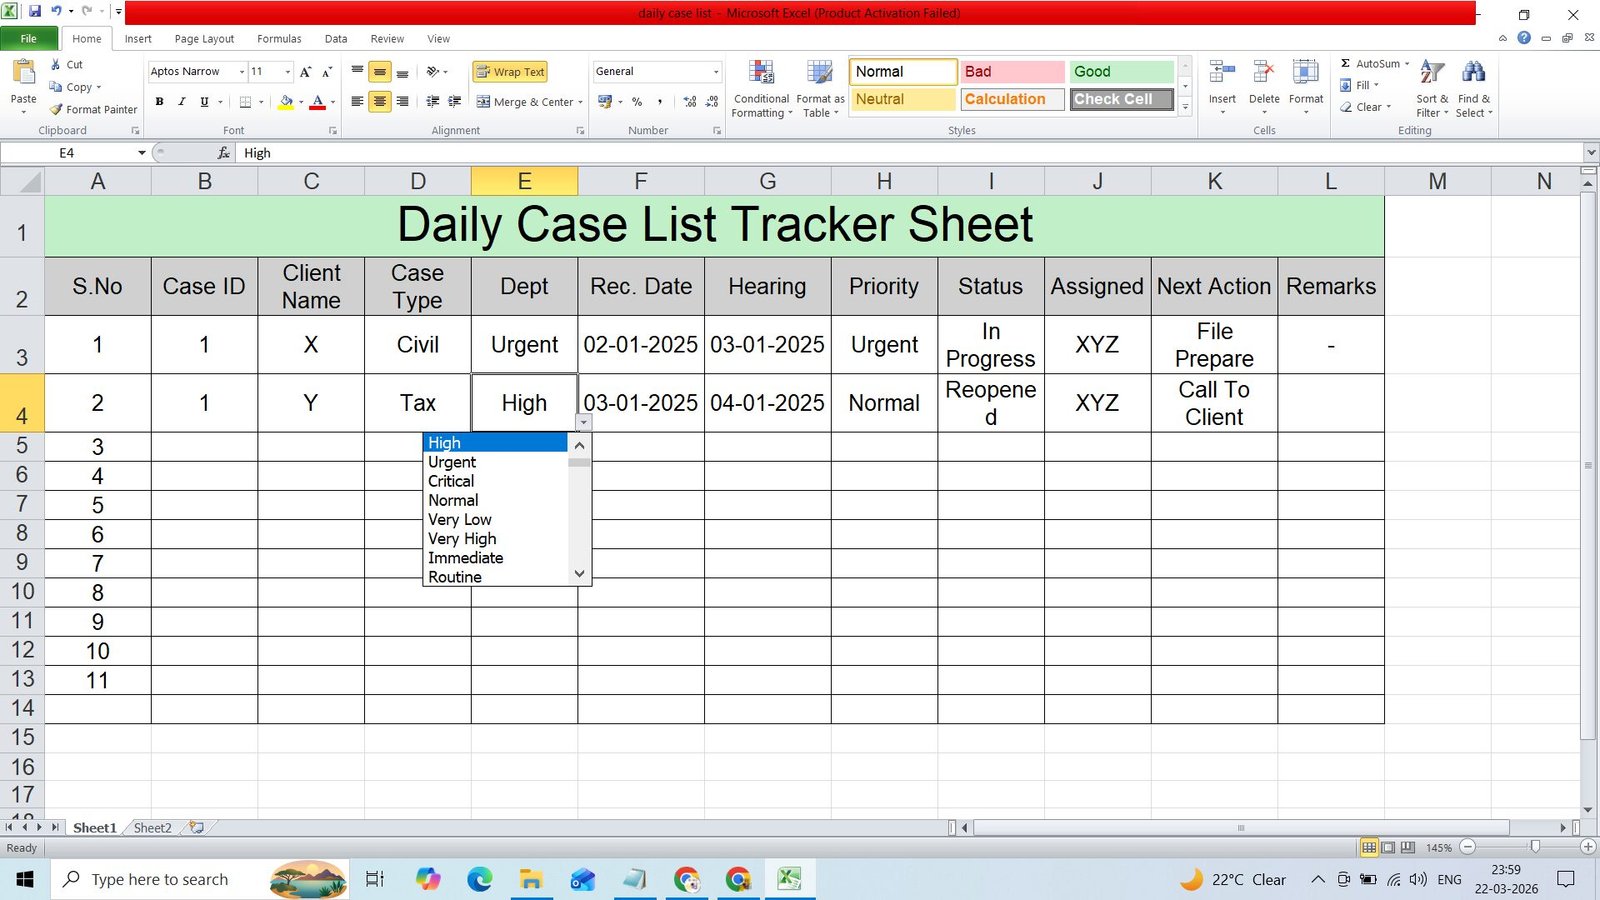Open the font name dropdown Aptos Narrow
Image resolution: width=1600 pixels, height=900 pixels.
coord(242,72)
